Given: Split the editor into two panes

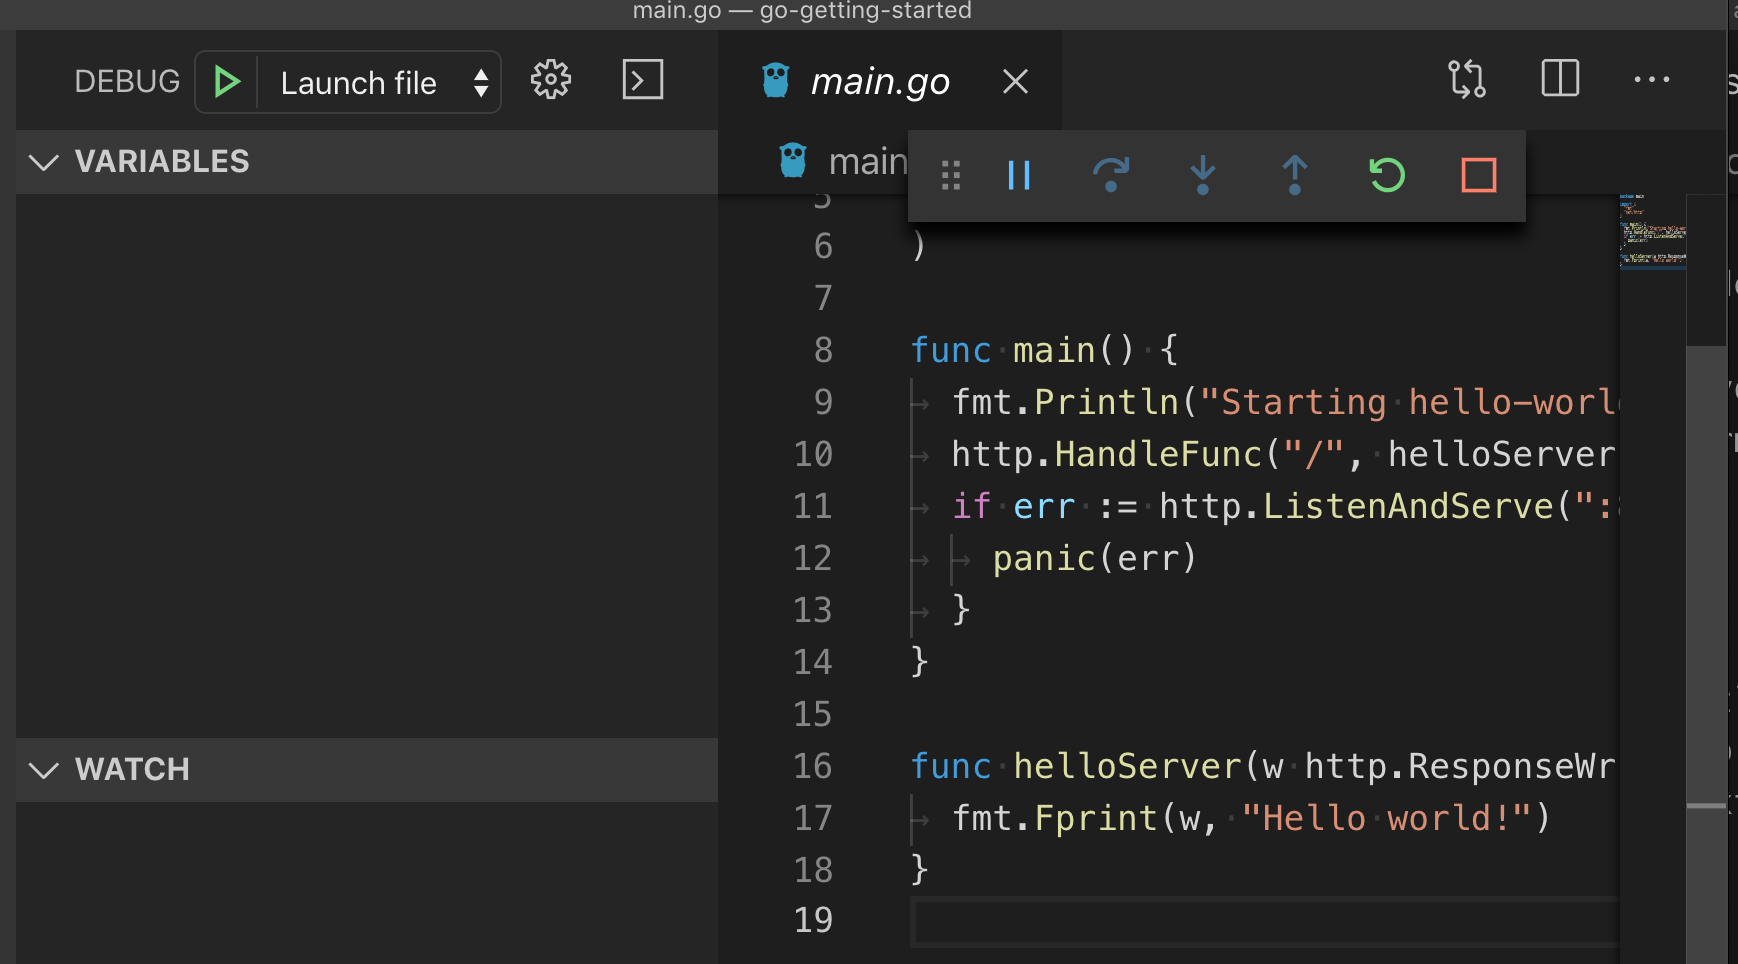Looking at the screenshot, I should click(x=1560, y=79).
